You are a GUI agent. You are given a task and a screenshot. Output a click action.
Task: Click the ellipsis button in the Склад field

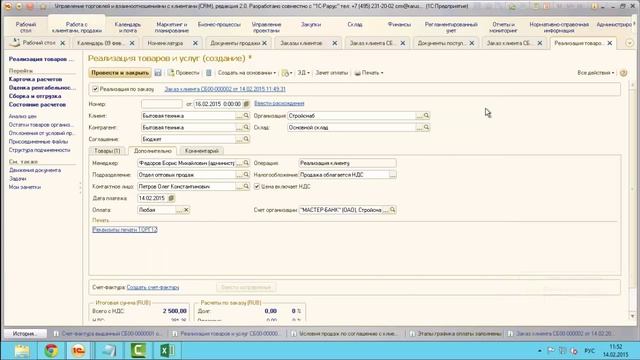(419, 128)
